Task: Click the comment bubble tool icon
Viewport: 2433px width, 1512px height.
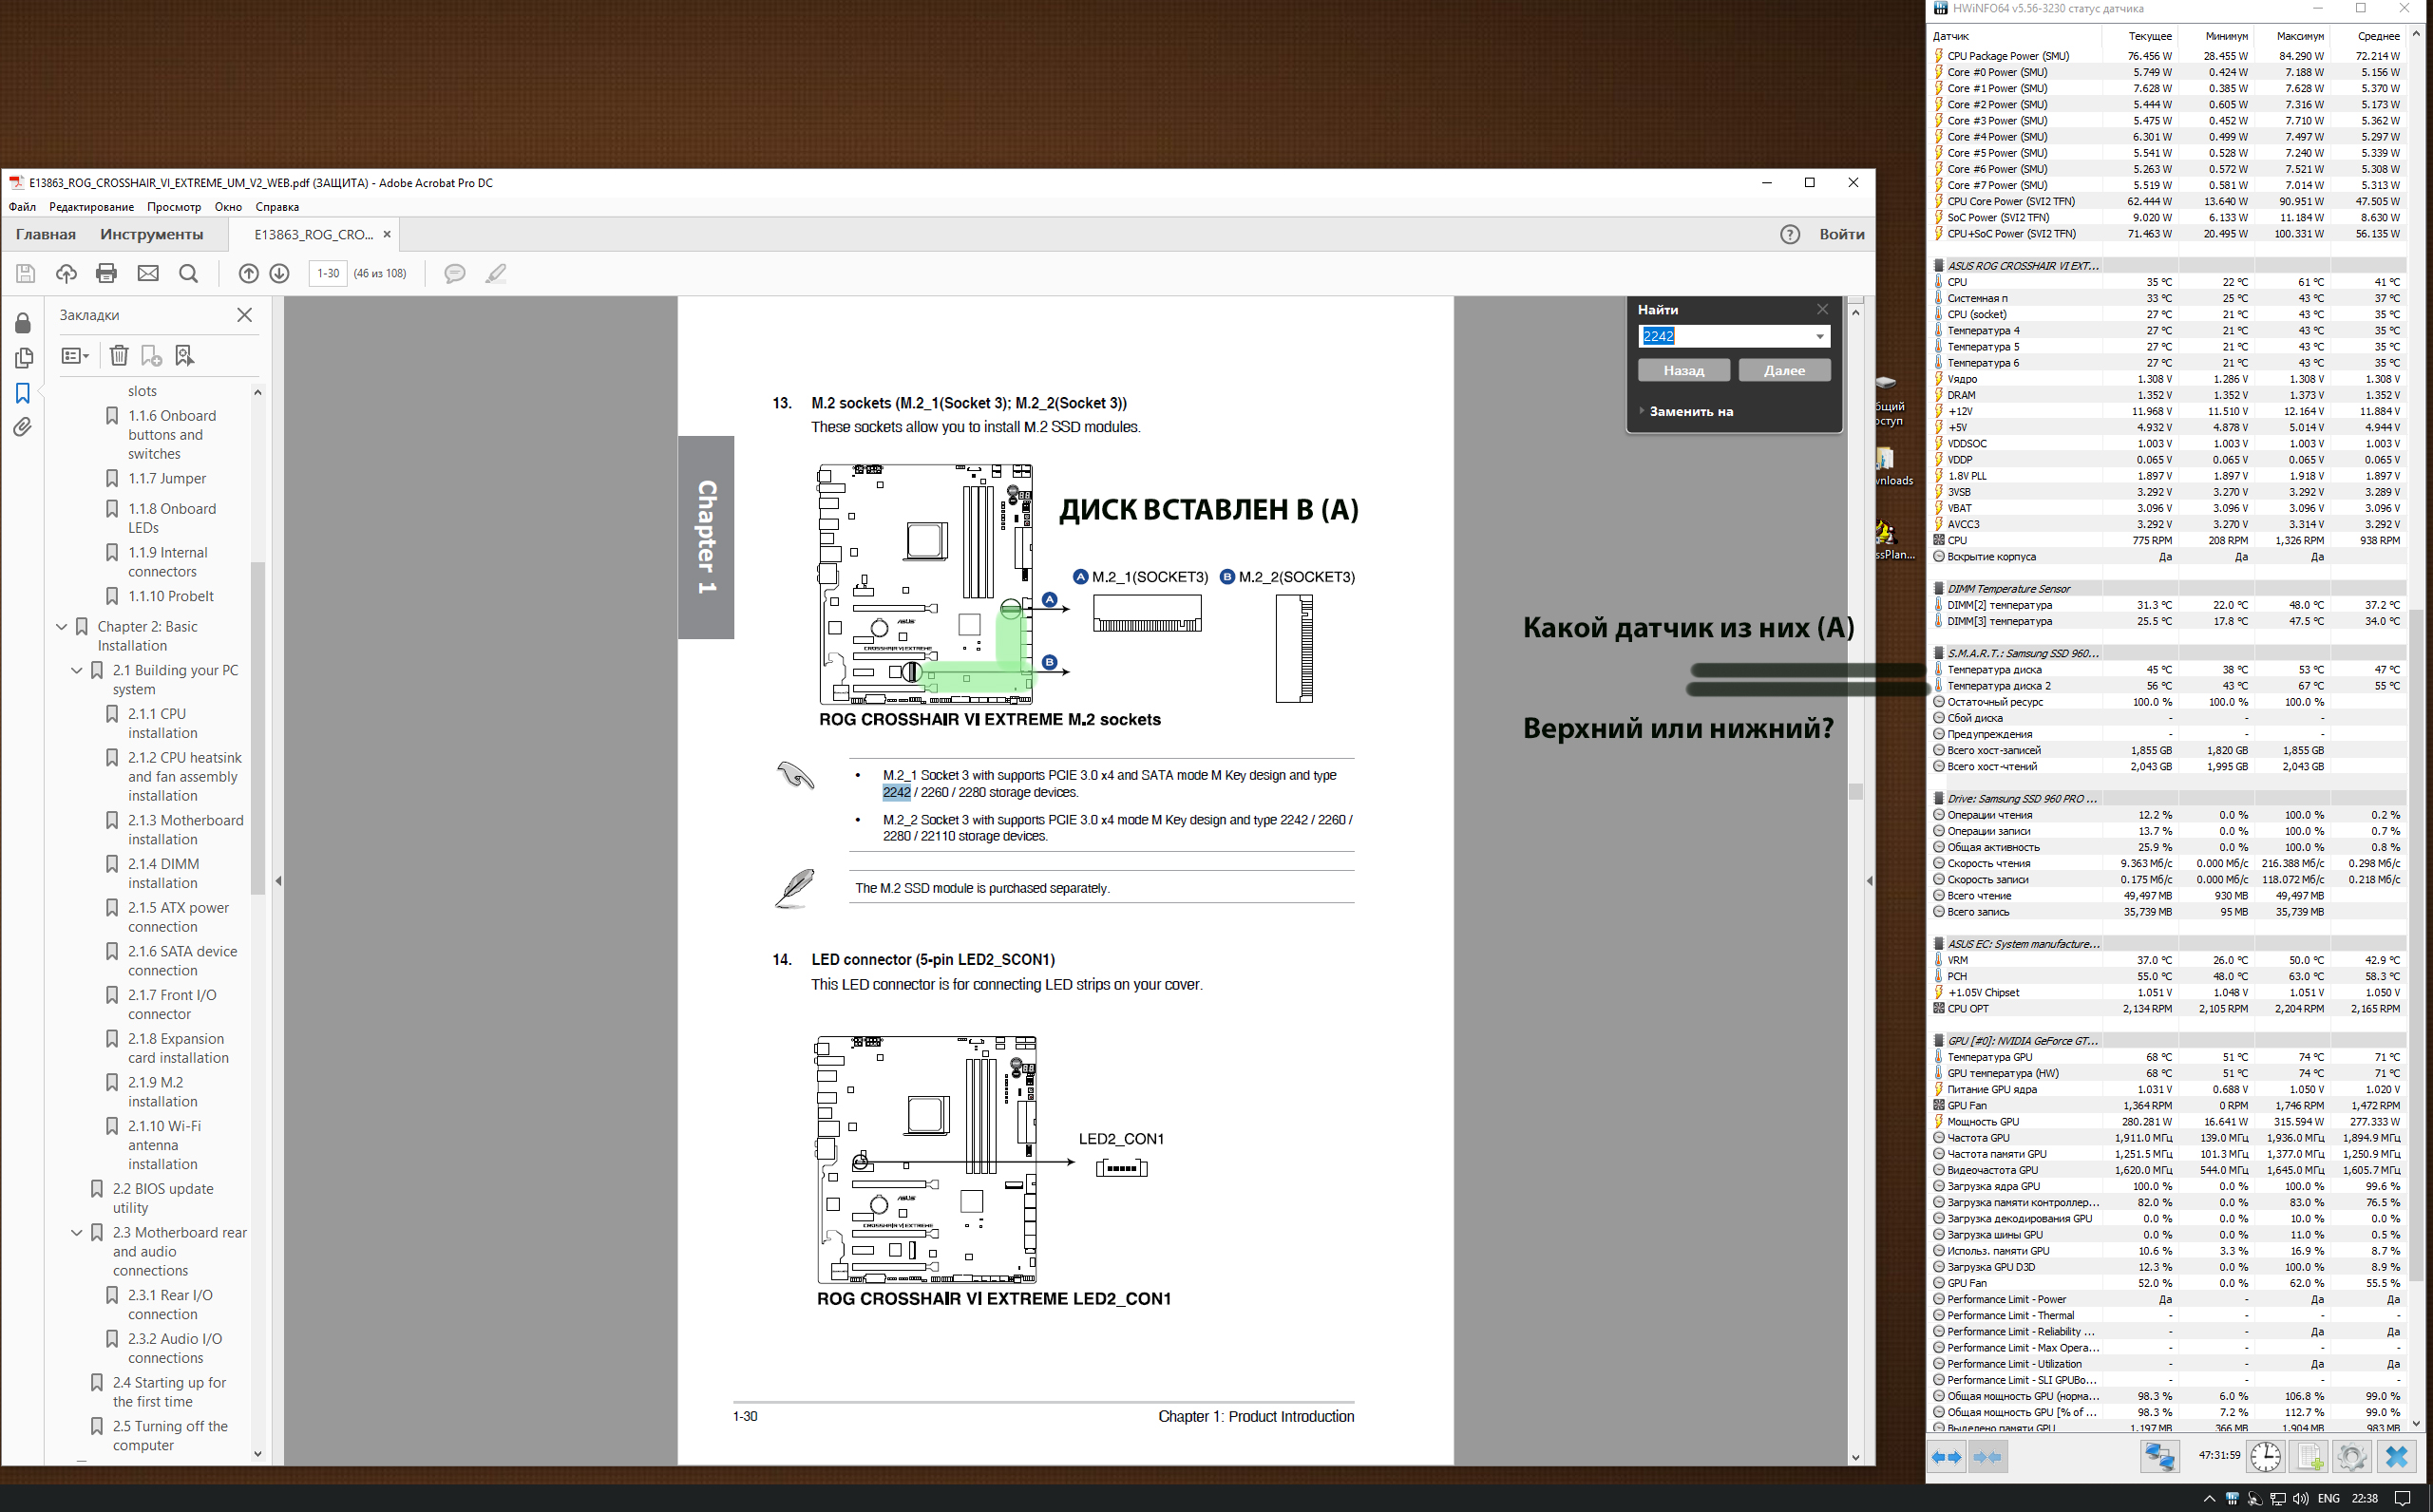Action: click(454, 273)
